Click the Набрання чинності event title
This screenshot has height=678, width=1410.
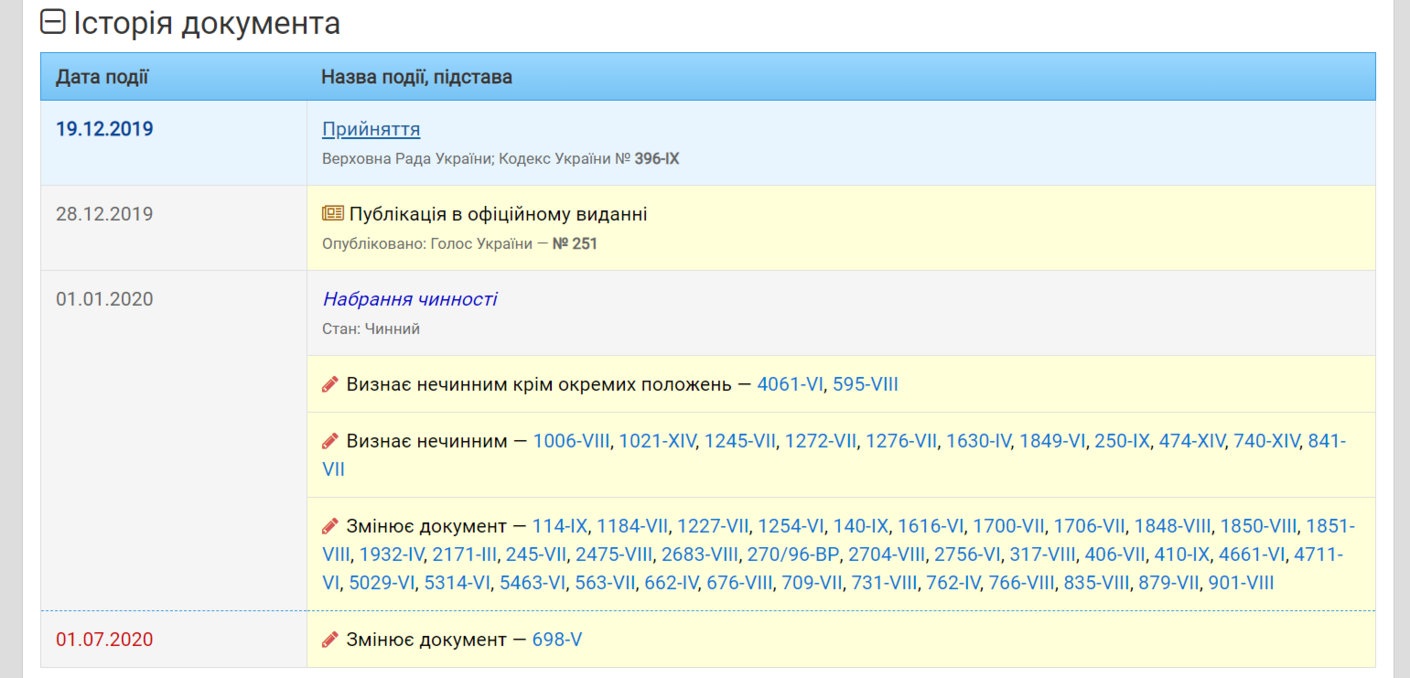pyautogui.click(x=409, y=299)
